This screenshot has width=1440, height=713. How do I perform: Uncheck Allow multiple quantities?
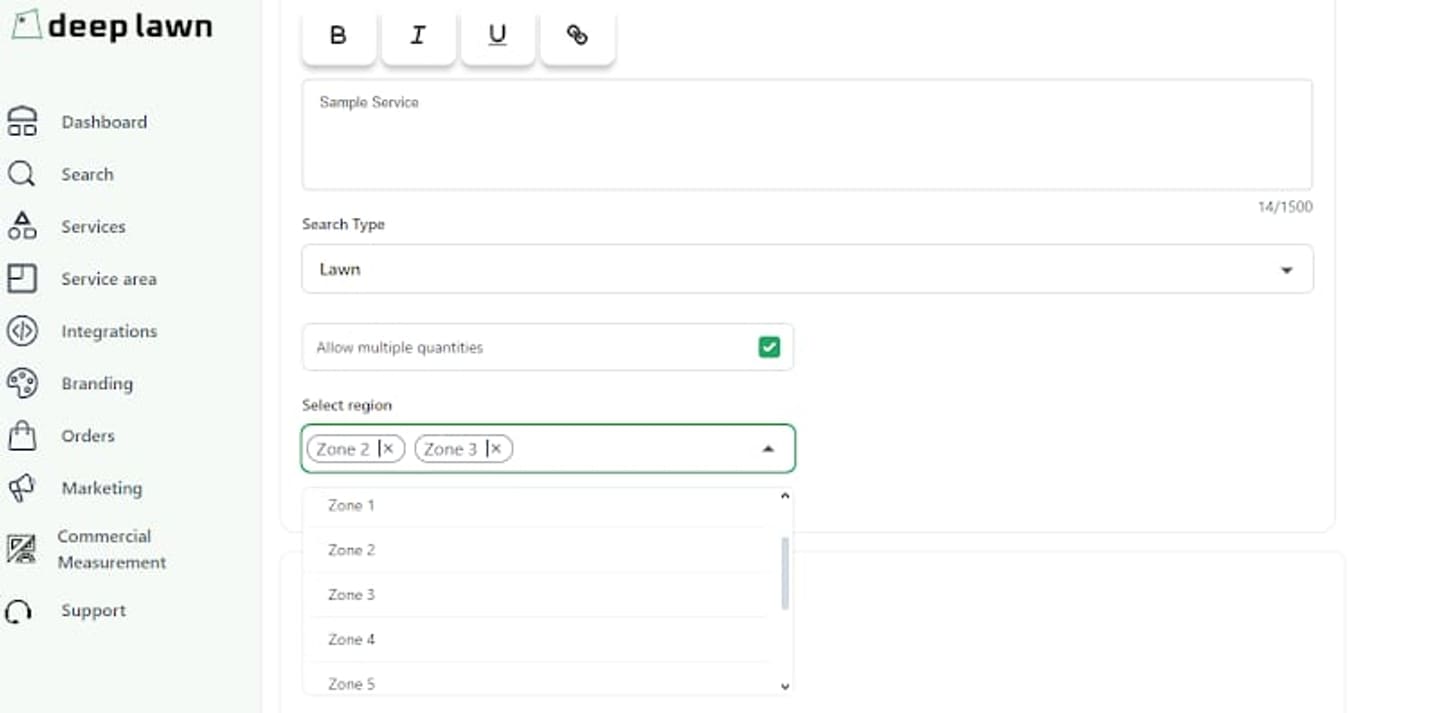[x=769, y=347]
